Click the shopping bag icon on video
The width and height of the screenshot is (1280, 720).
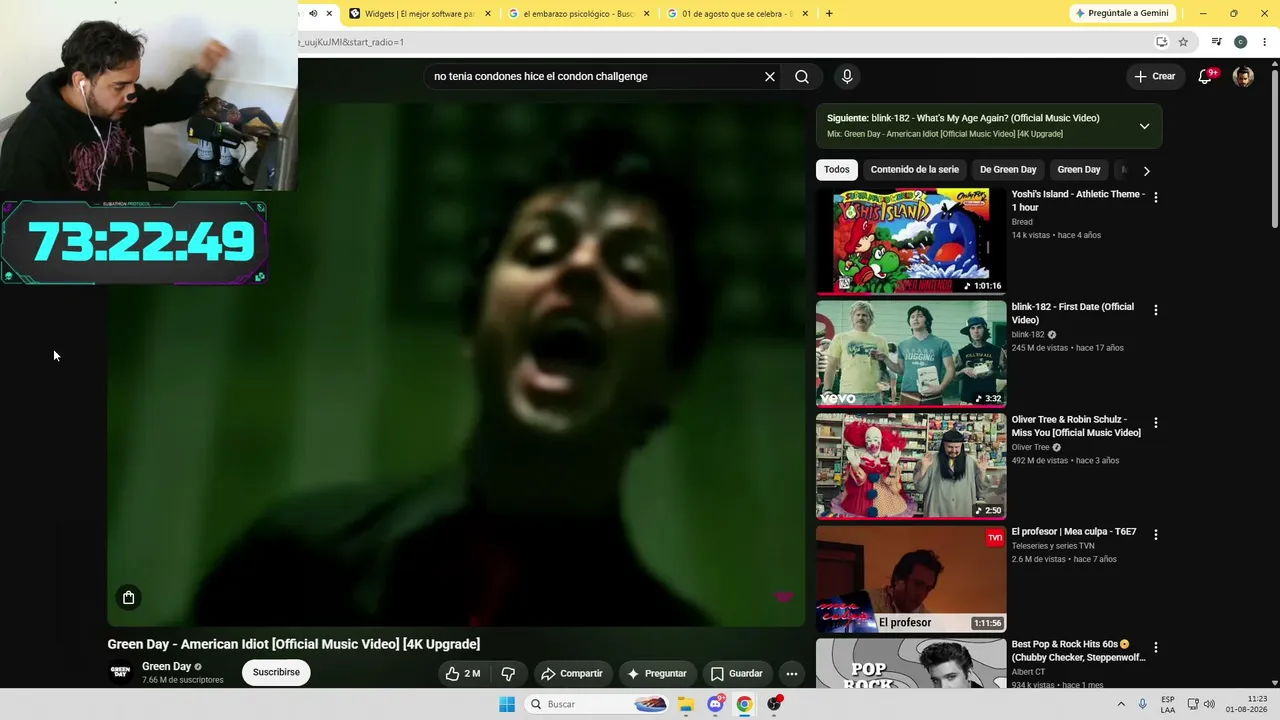point(128,597)
